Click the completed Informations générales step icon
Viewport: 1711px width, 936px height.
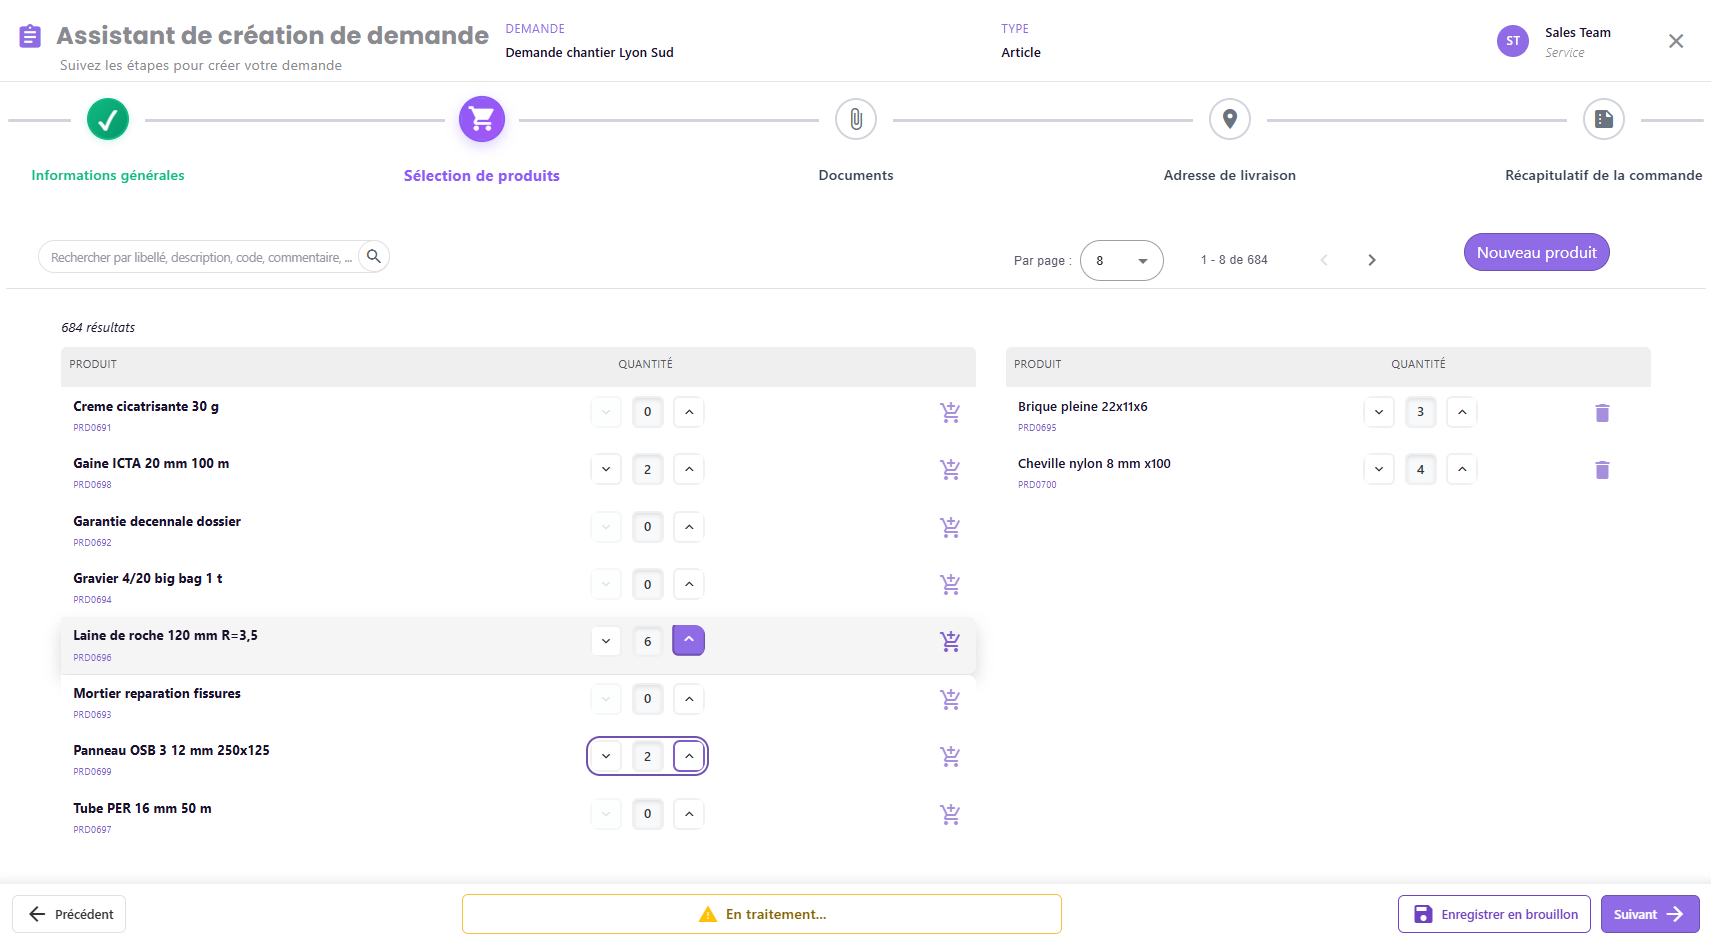(108, 120)
